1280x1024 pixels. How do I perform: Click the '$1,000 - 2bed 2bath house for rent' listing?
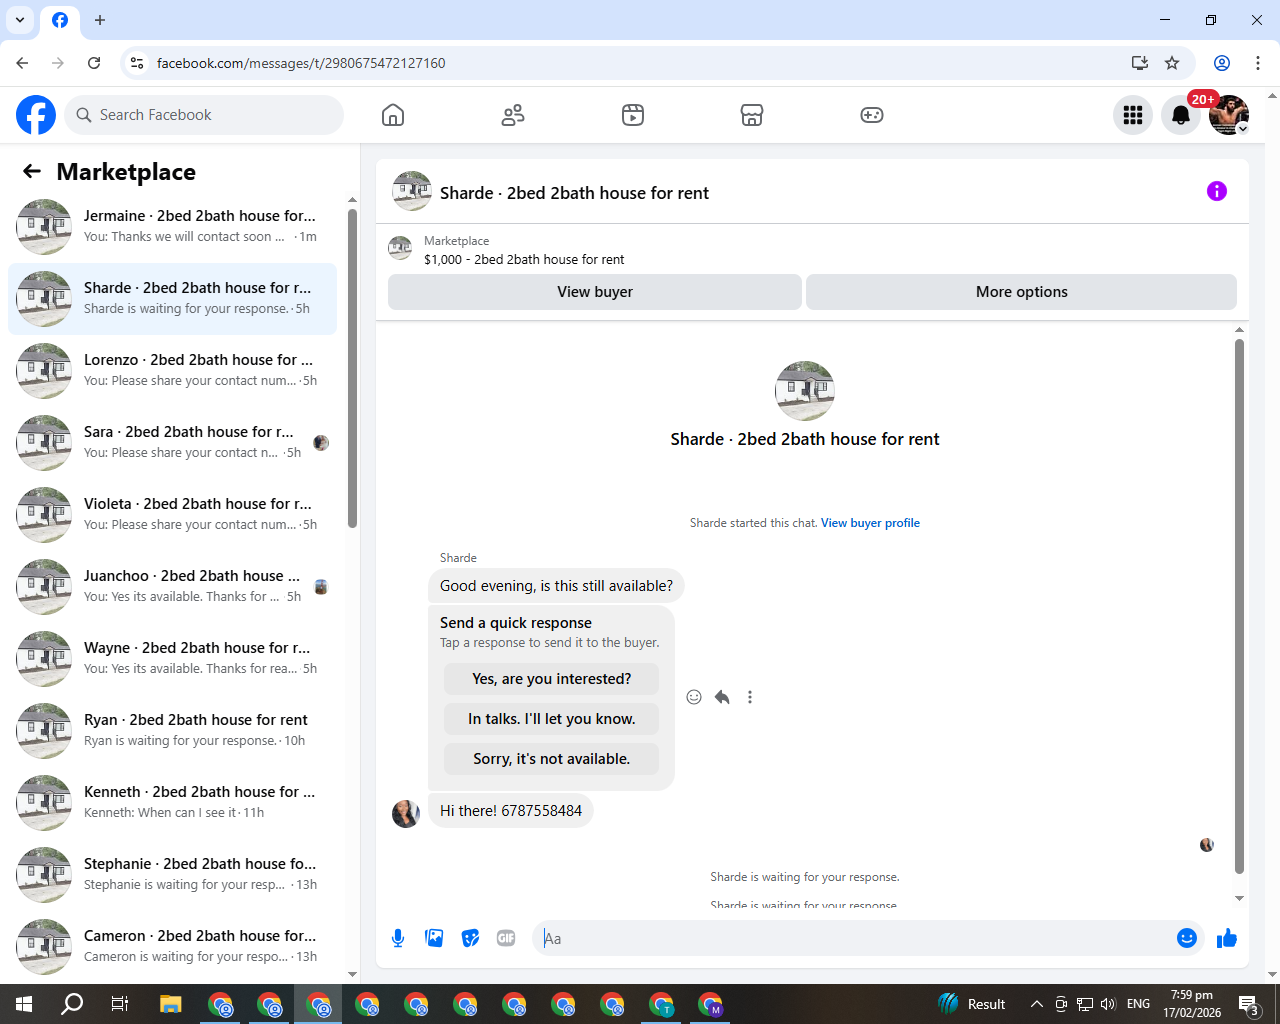coord(524,259)
